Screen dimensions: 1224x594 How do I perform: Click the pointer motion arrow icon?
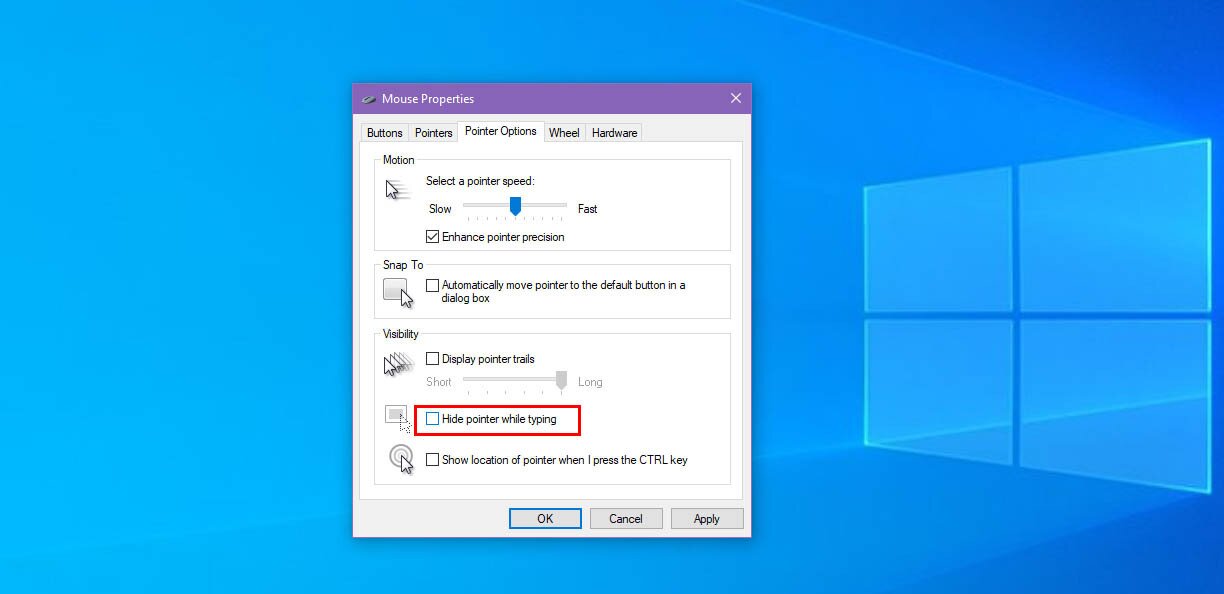click(394, 188)
